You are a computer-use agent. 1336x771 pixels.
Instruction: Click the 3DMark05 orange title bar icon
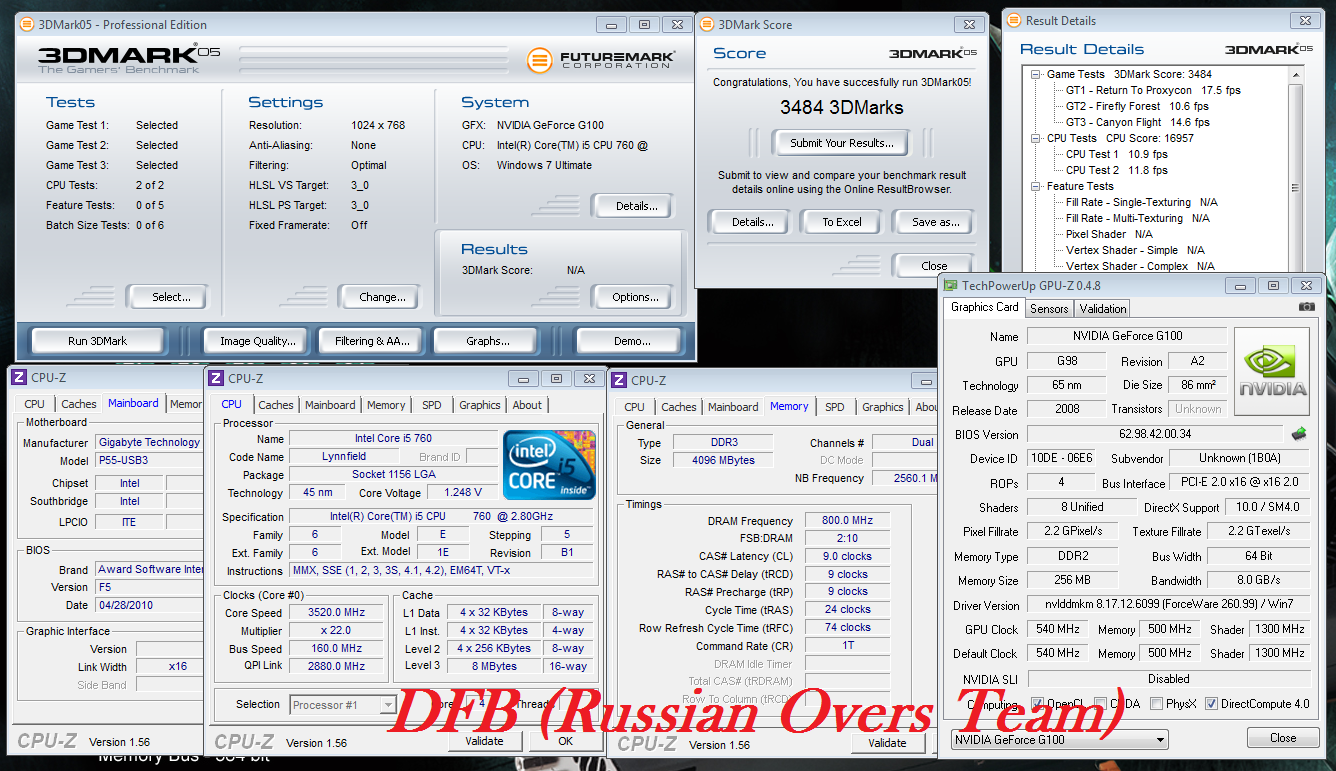pyautogui.click(x=26, y=25)
